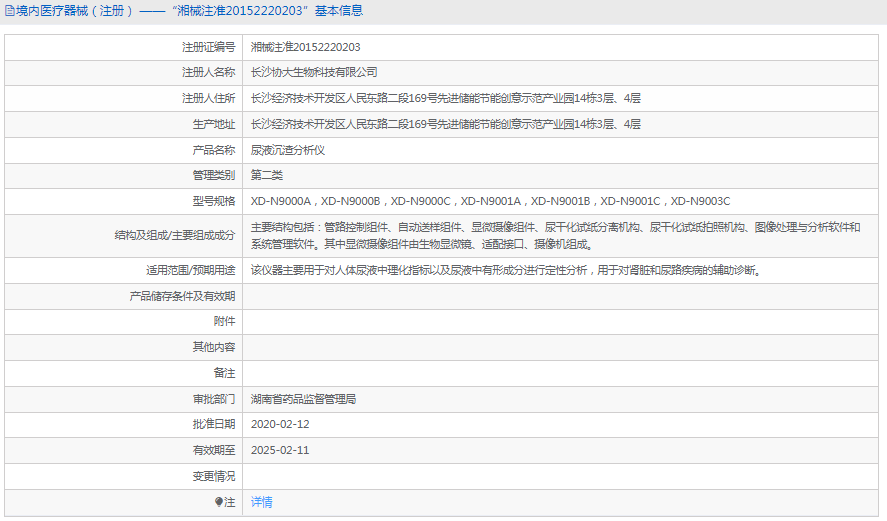The image size is (887, 521).
Task: Click the 变更情况 row label
Action: pyautogui.click(x=214, y=476)
